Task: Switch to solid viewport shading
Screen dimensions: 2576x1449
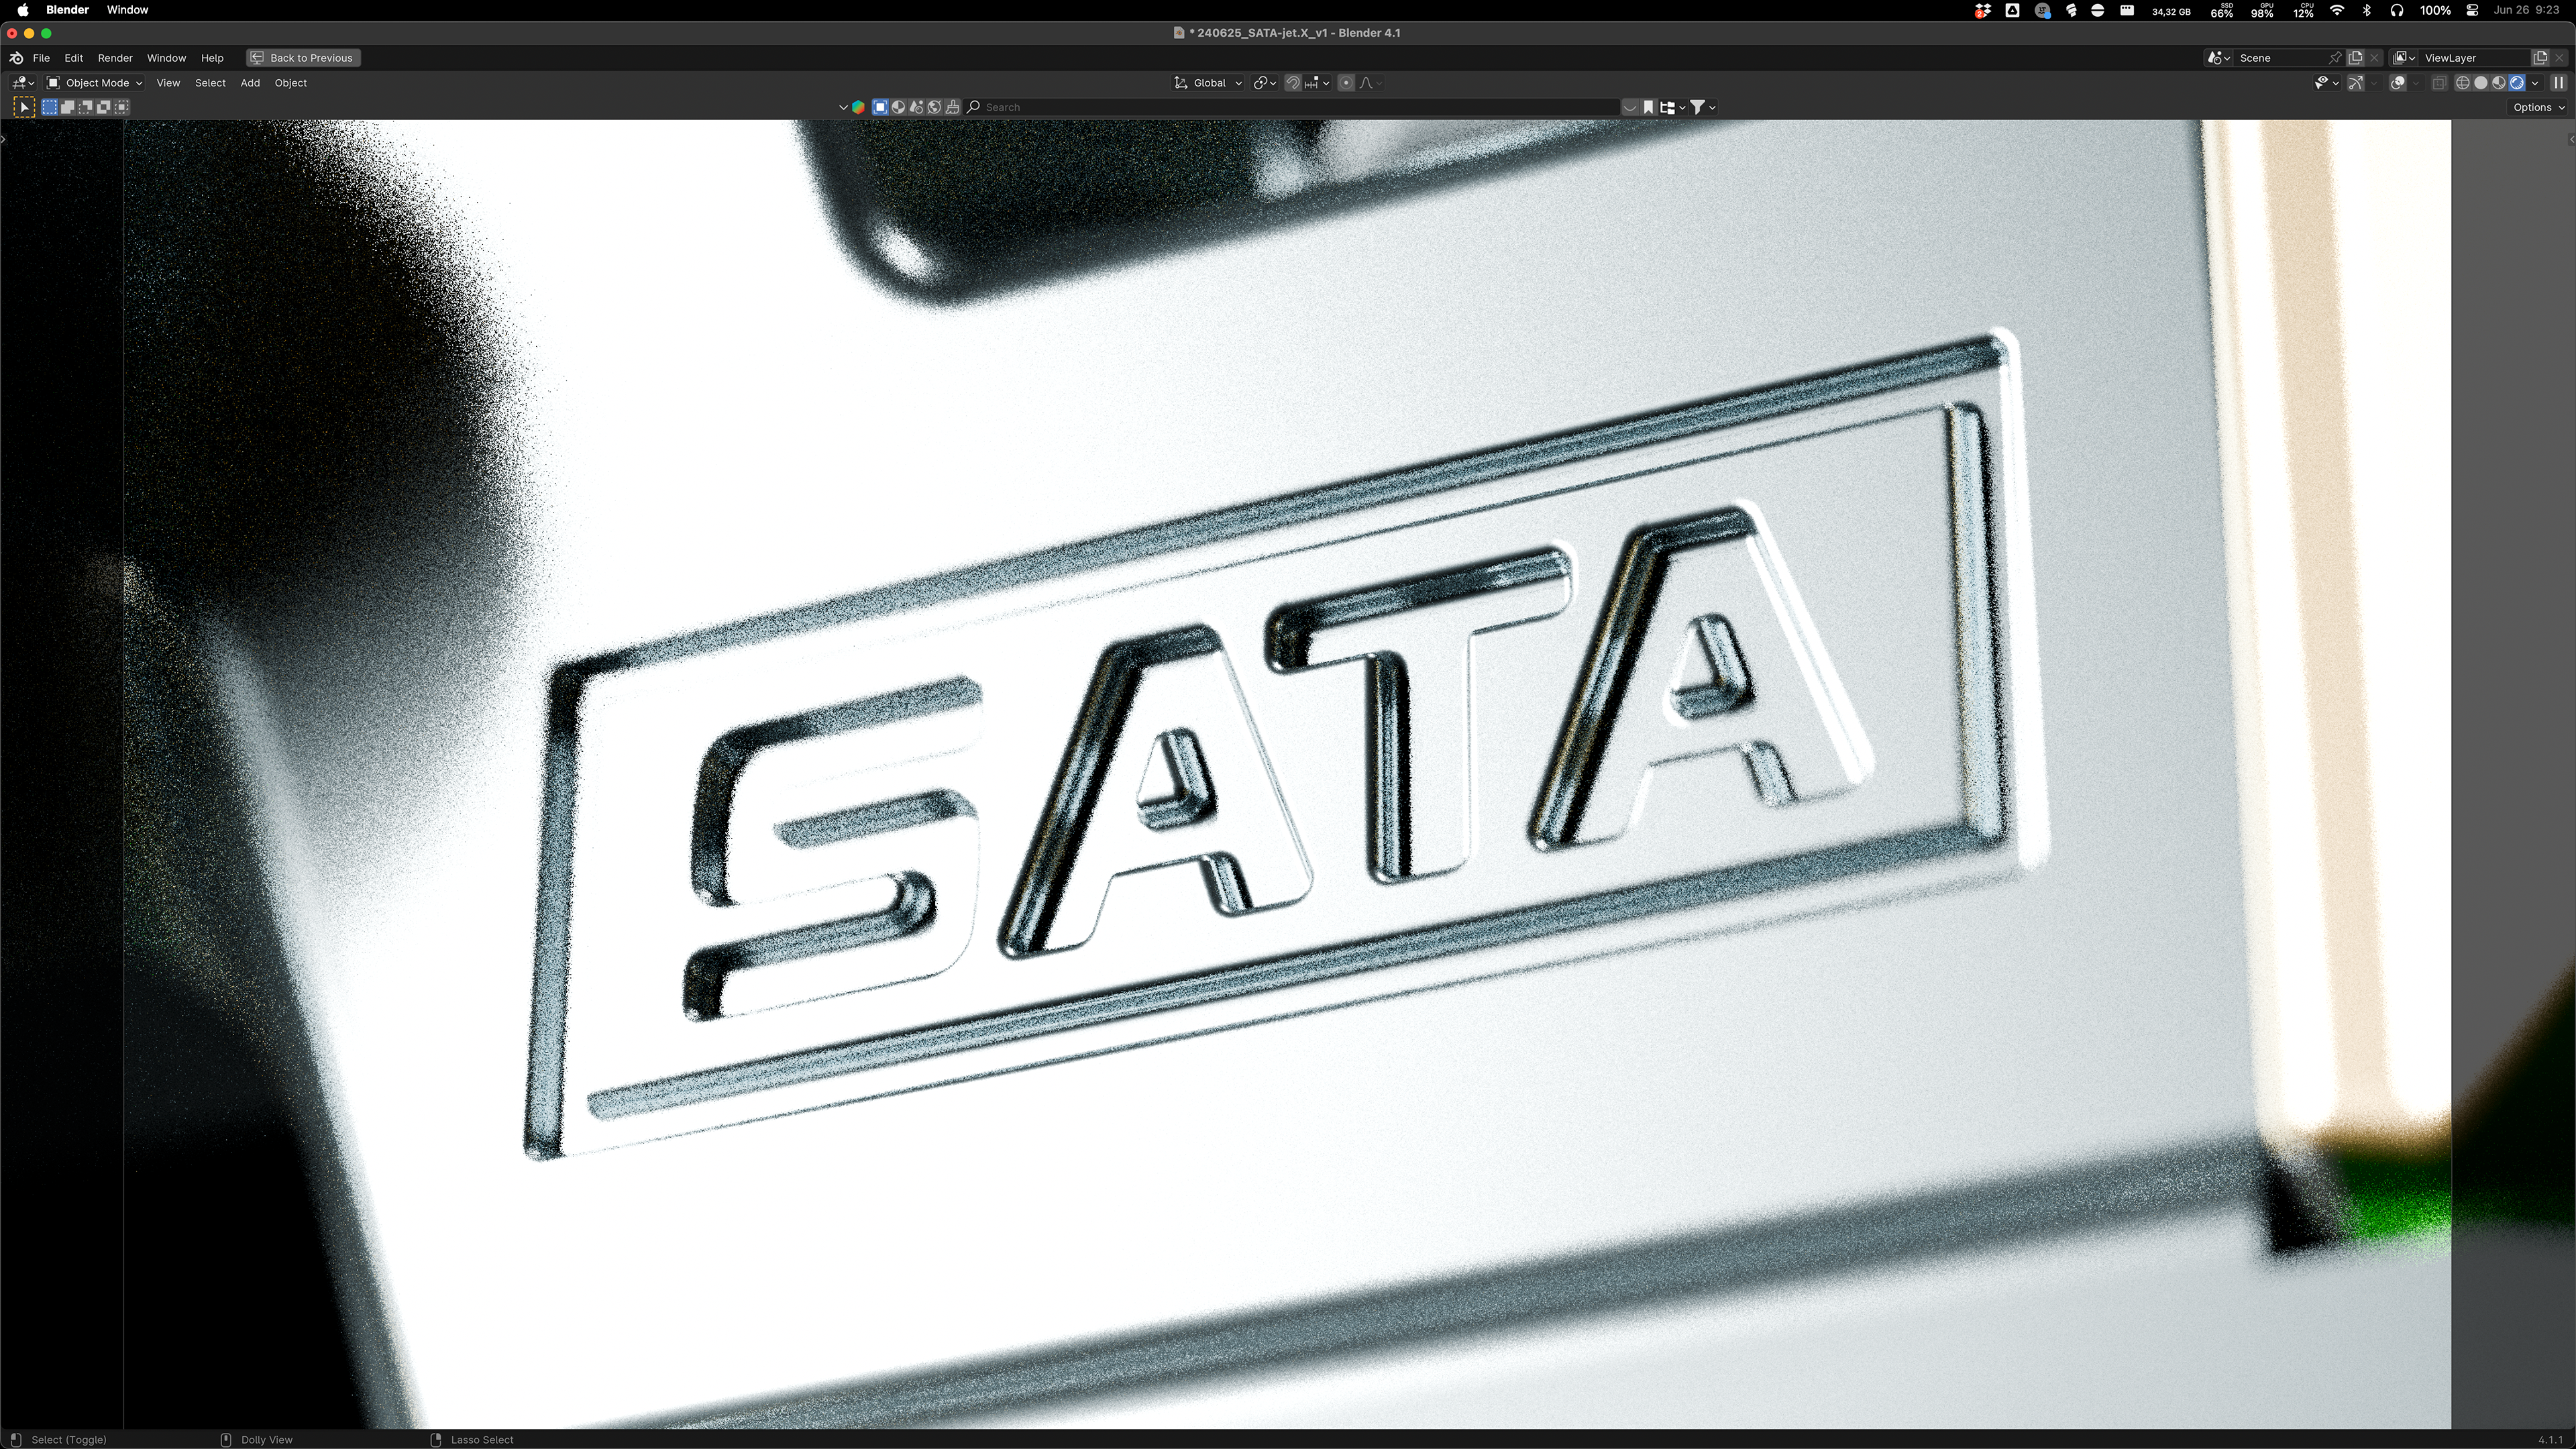Action: click(x=2480, y=83)
